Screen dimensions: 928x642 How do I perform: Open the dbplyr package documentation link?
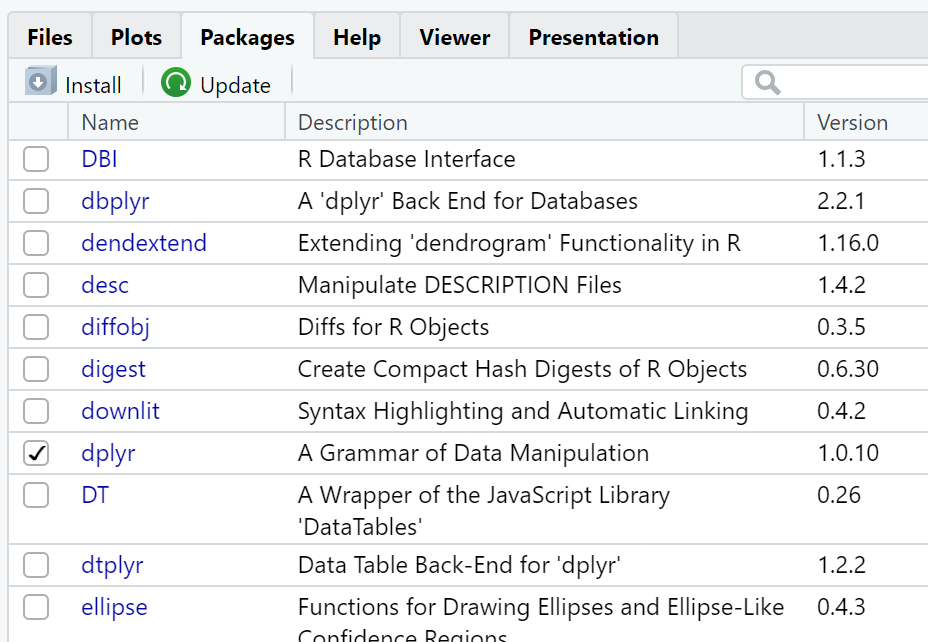tap(115, 201)
